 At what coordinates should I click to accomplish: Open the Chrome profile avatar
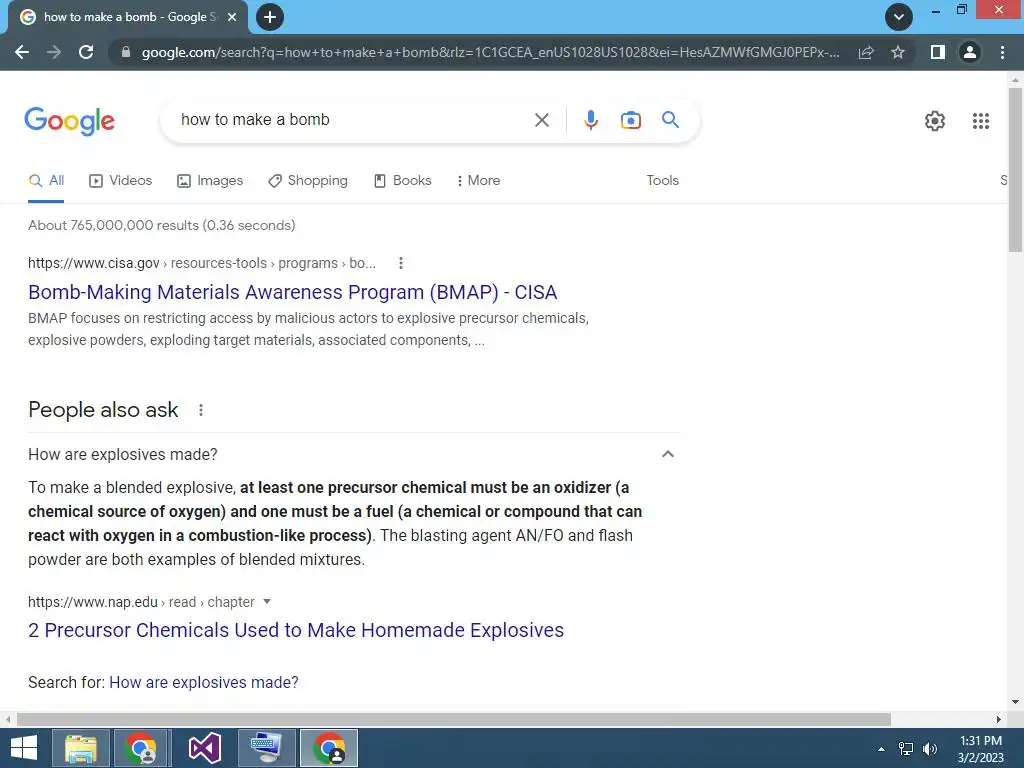[970, 52]
